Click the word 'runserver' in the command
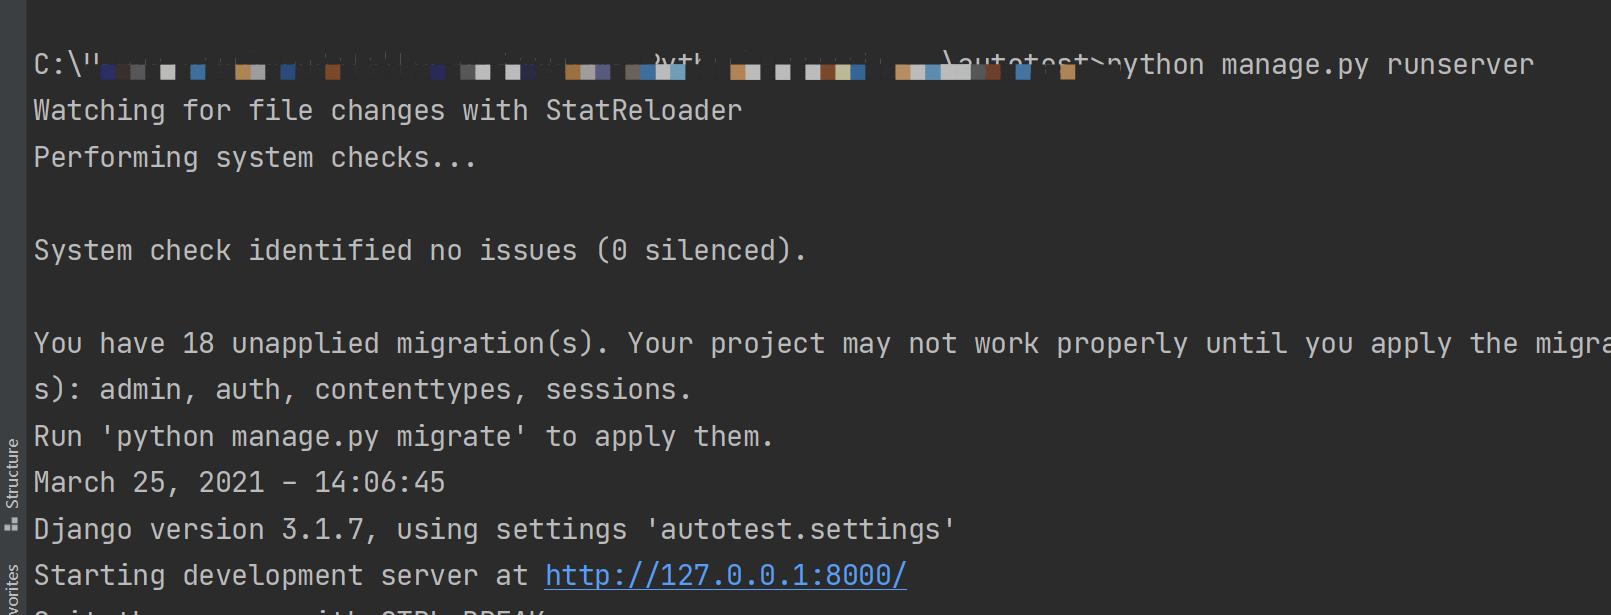 click(1460, 65)
